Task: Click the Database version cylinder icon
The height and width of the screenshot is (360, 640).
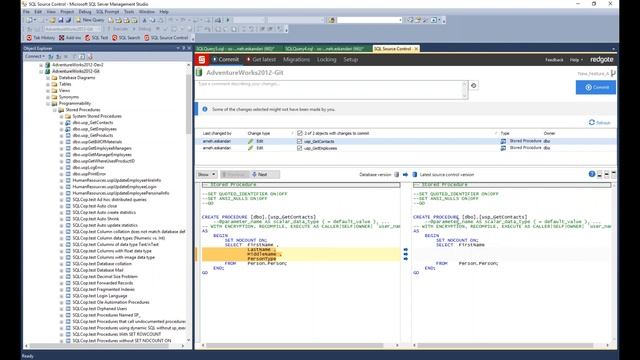Action: pos(396,174)
